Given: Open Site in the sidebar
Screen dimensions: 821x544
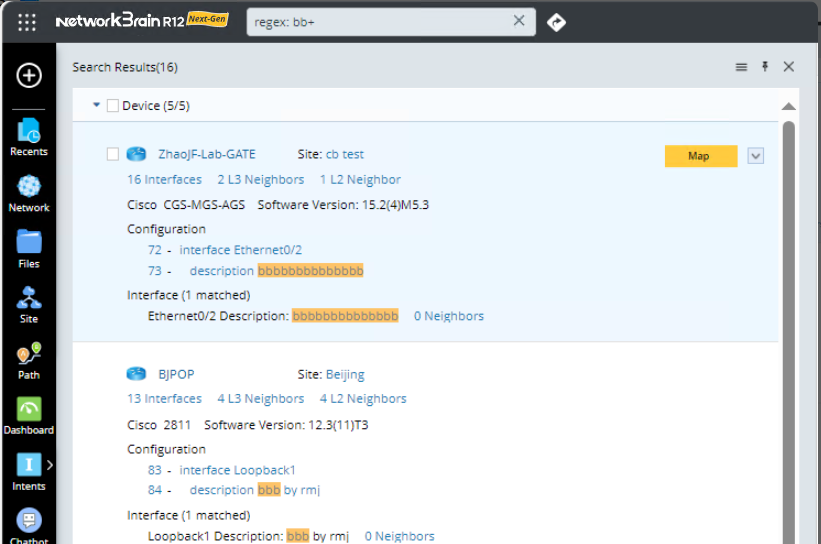Looking at the screenshot, I should click(29, 305).
